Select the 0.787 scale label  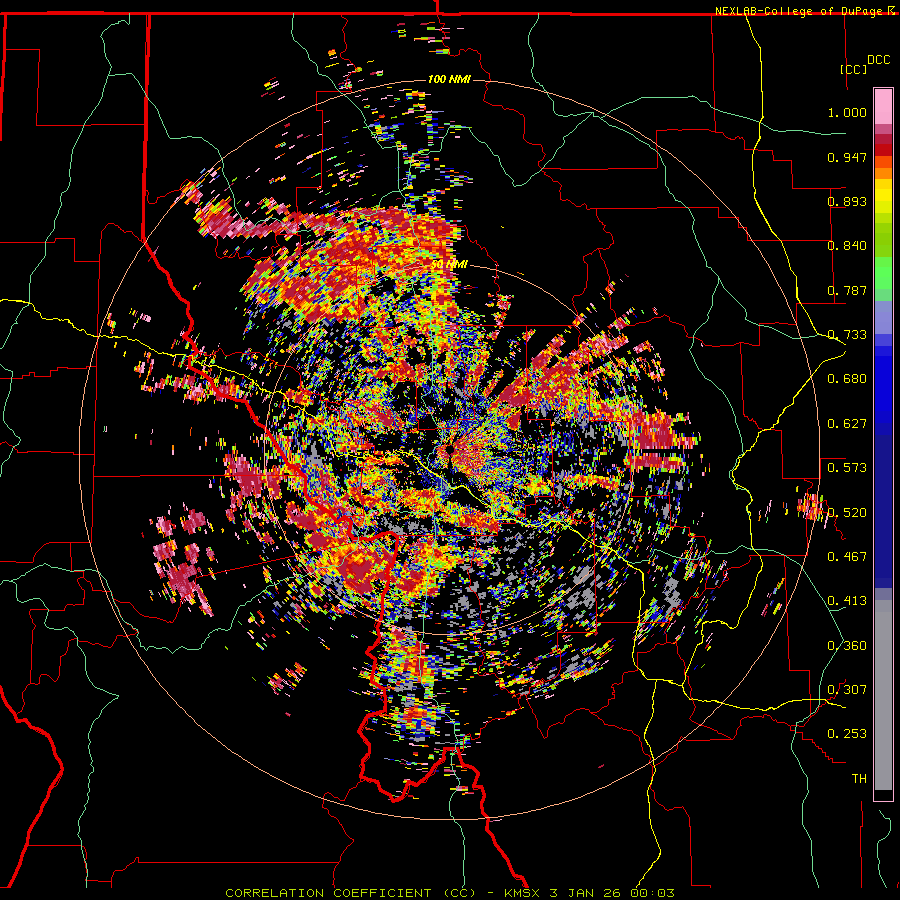847,290
